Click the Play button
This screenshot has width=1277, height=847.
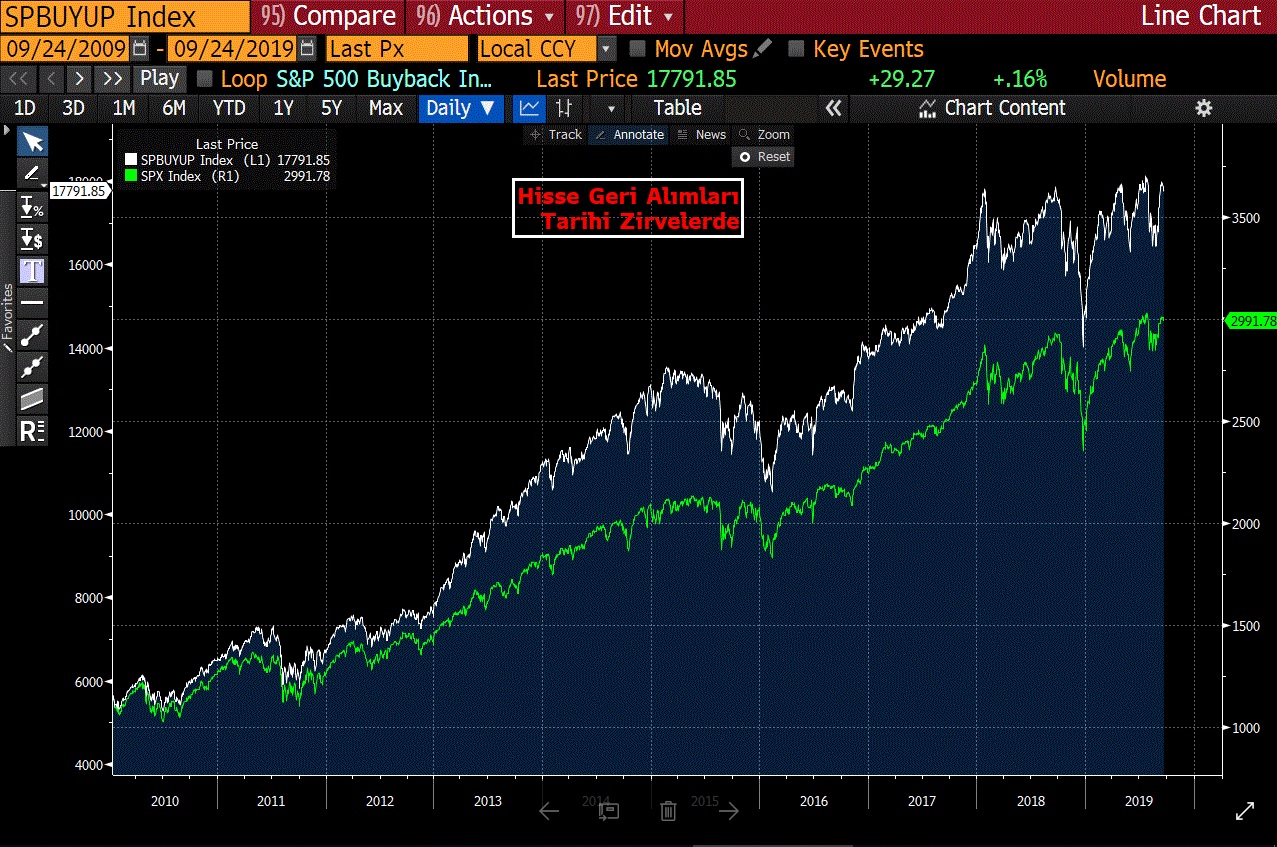(159, 78)
